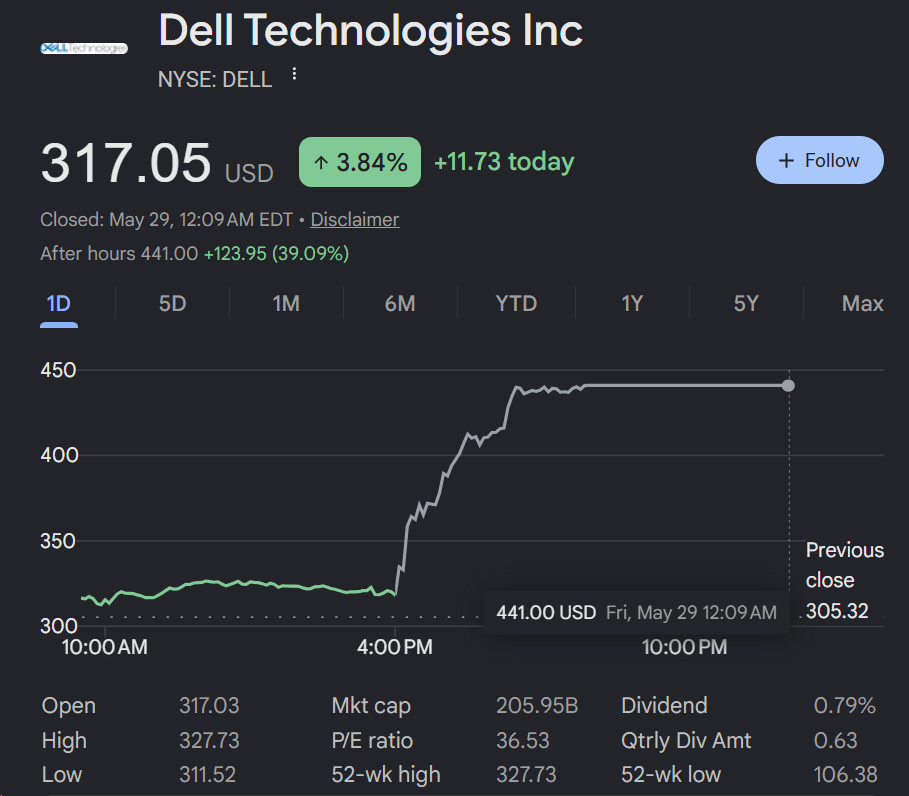Click the Mkt cap value 205.95B

[537, 706]
